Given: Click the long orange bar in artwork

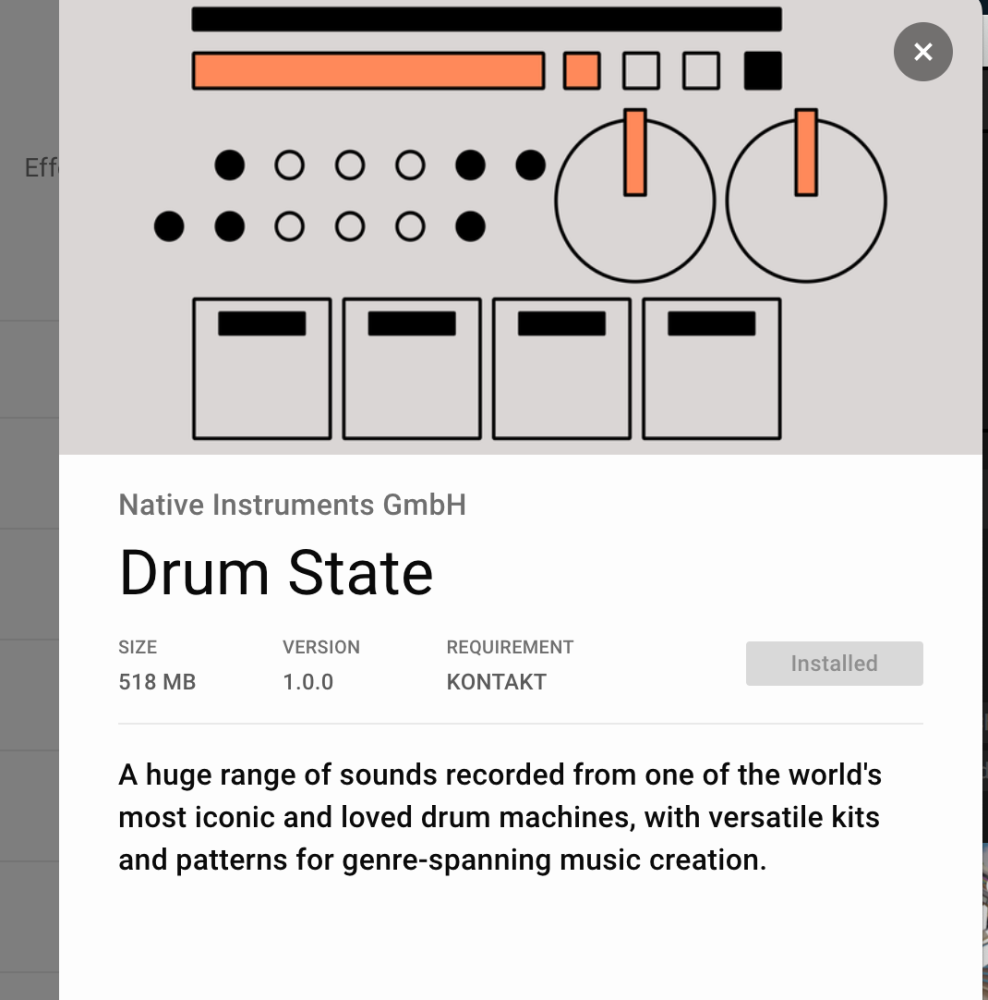Looking at the screenshot, I should tap(369, 71).
